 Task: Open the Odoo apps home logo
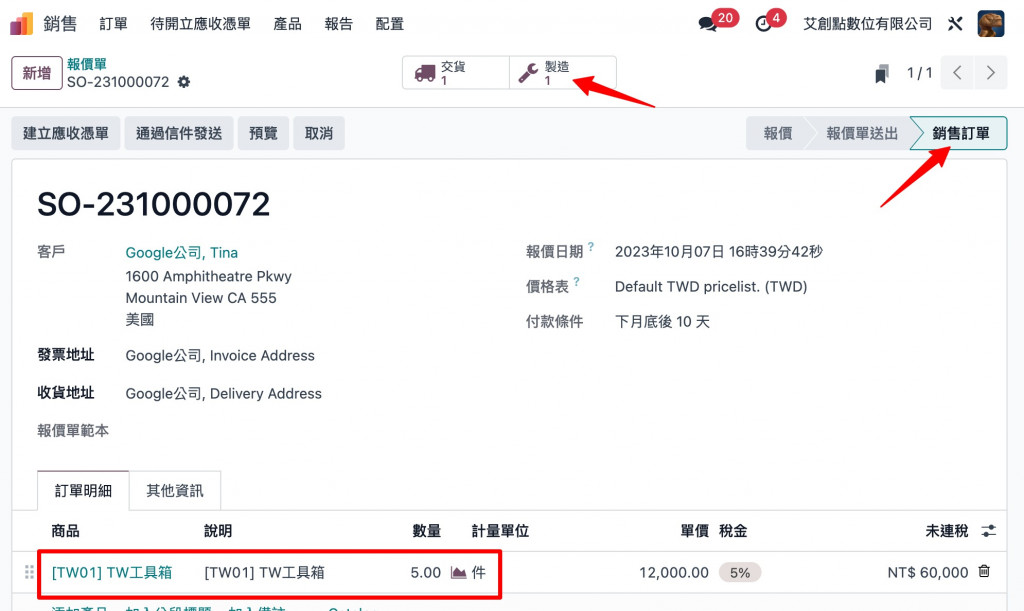coord(22,24)
